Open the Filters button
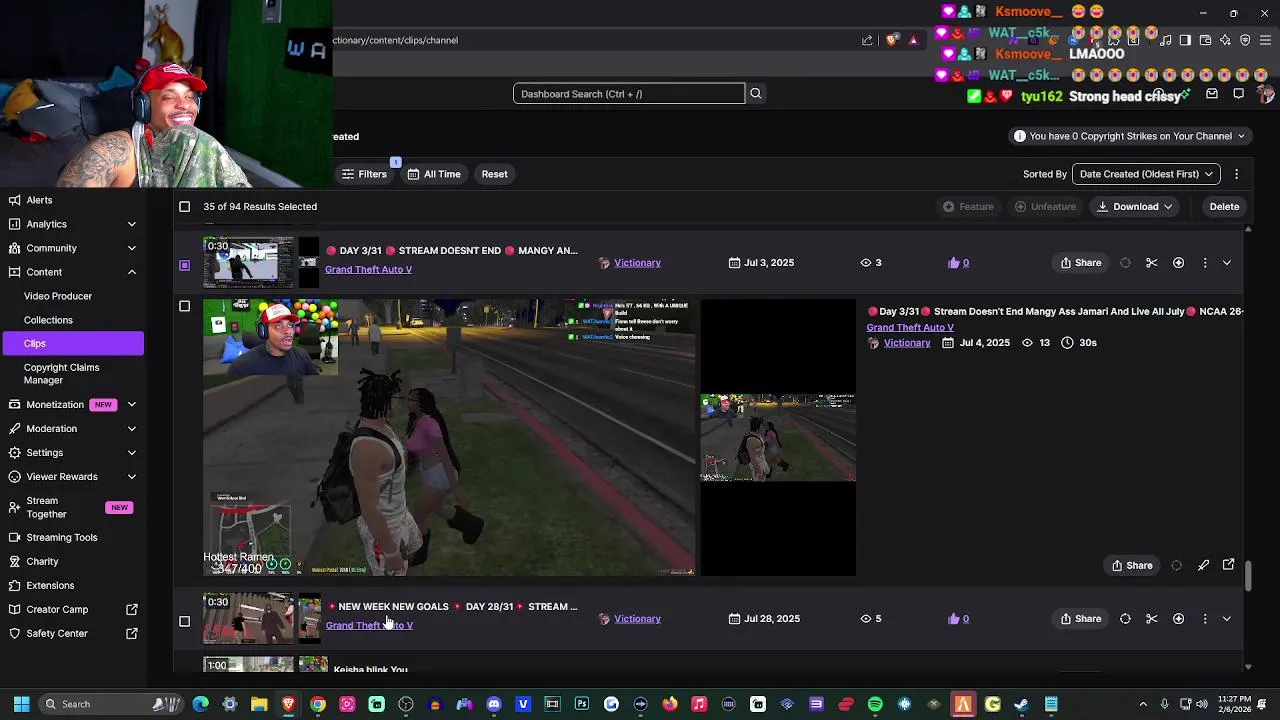The width and height of the screenshot is (1280, 720). click(x=364, y=174)
